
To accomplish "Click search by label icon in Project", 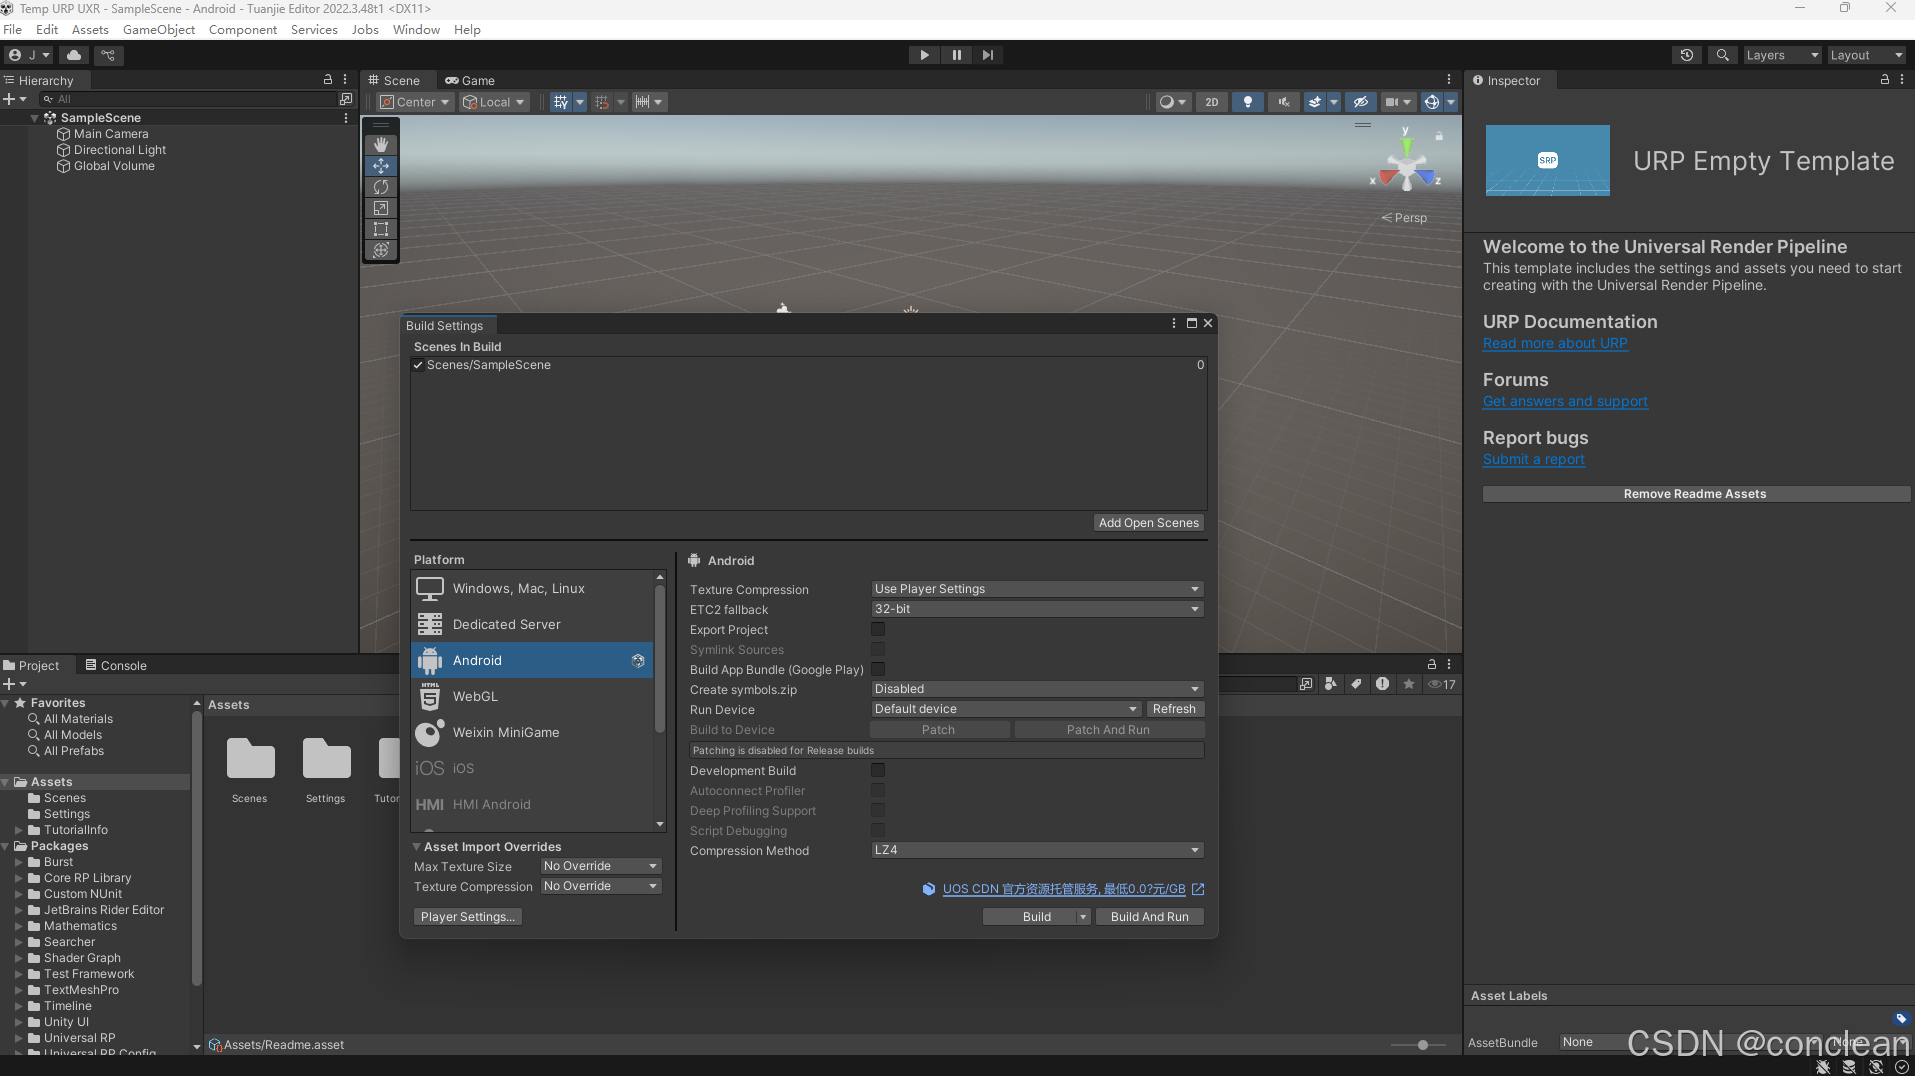I will pyautogui.click(x=1356, y=684).
